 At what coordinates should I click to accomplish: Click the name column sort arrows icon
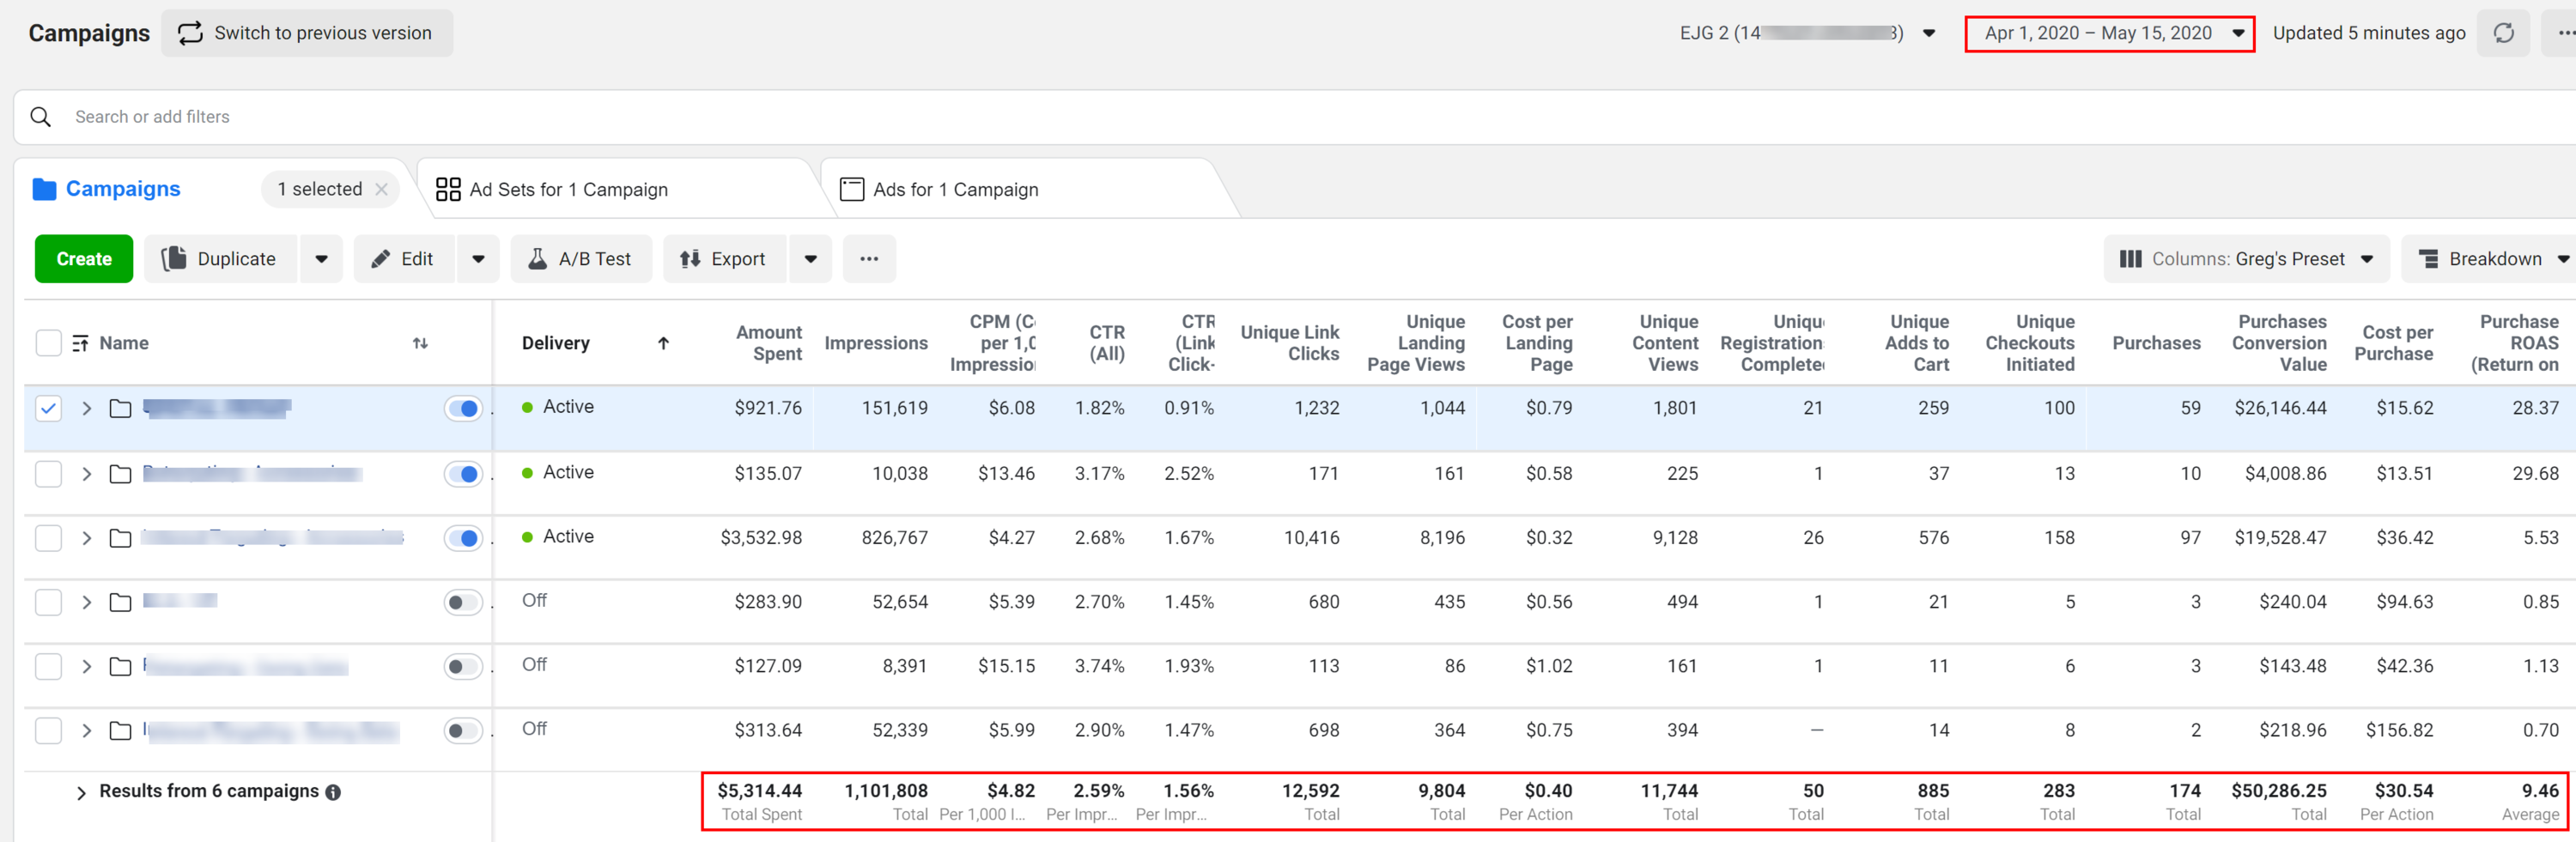coord(420,343)
